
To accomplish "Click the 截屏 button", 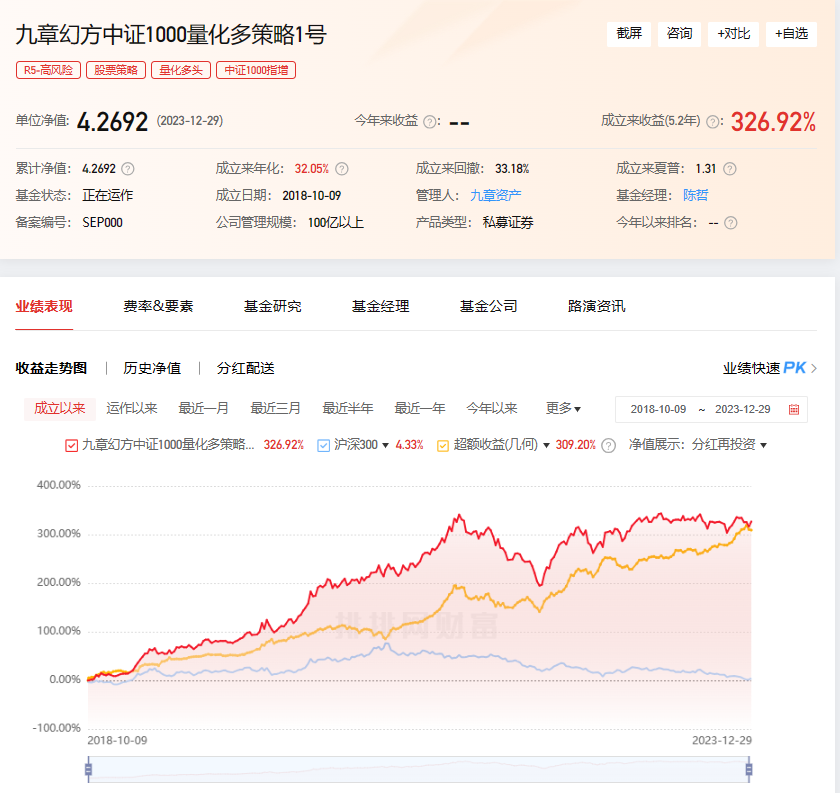I will coord(629,34).
